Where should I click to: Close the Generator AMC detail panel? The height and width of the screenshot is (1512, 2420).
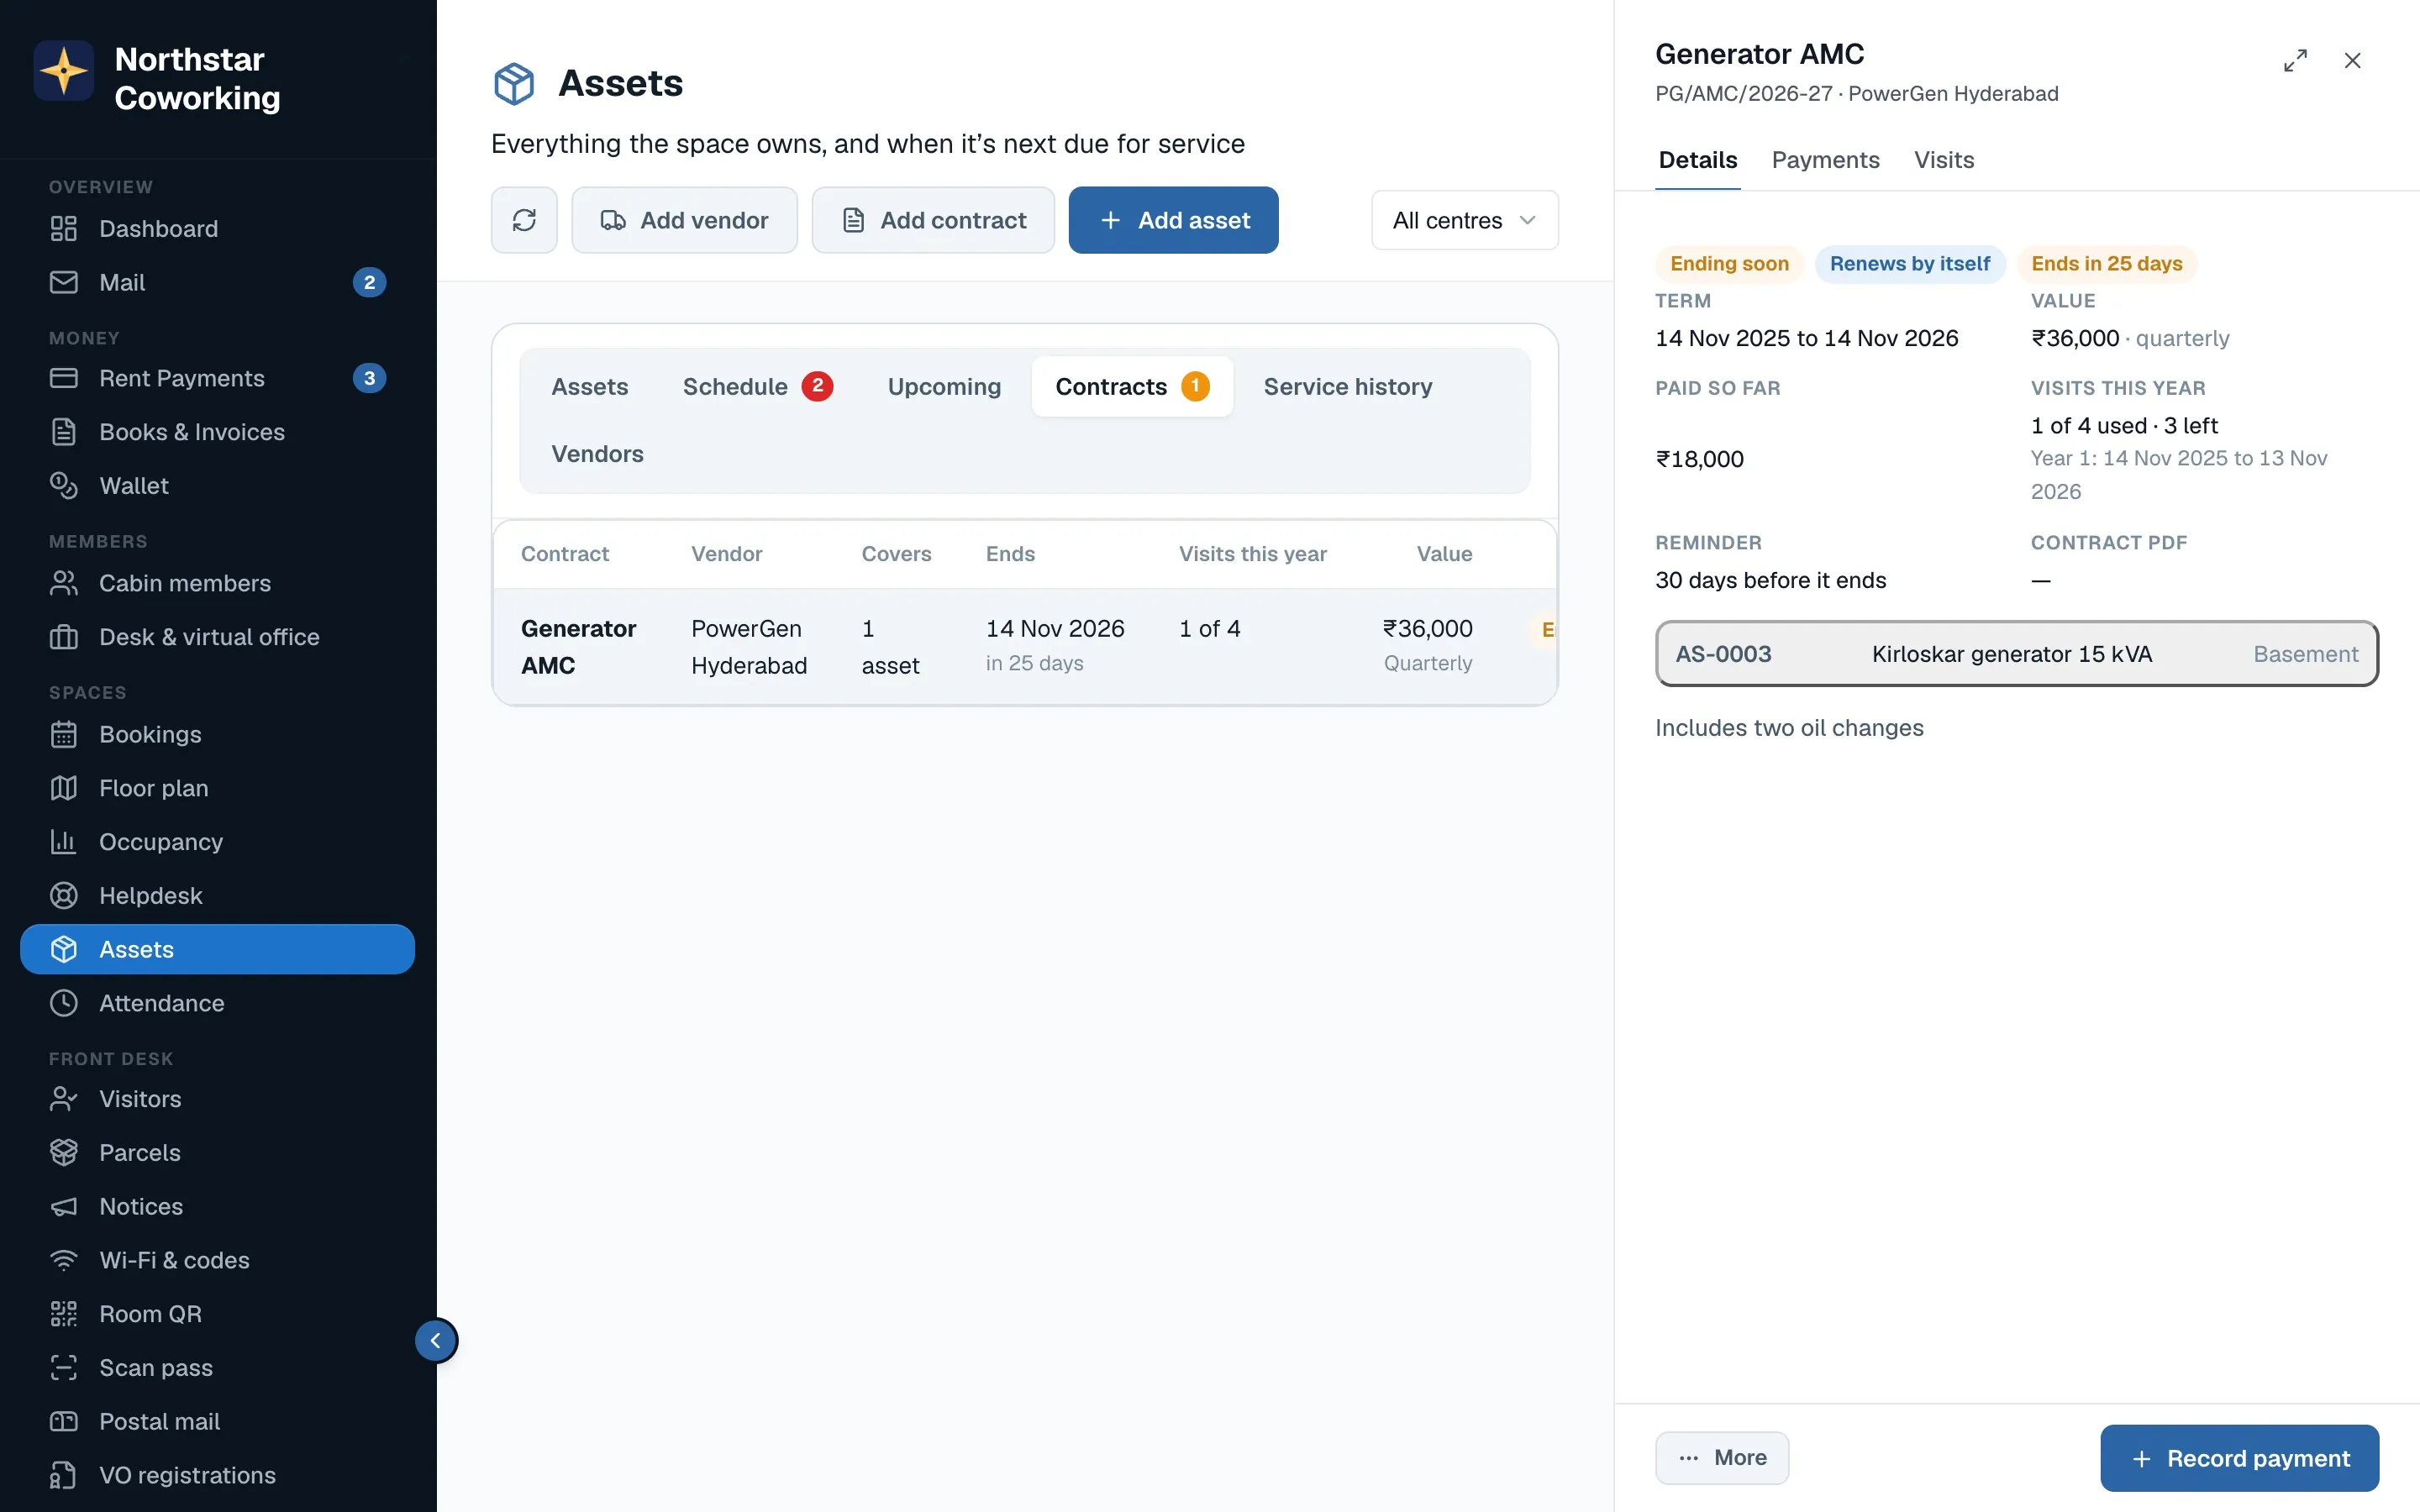point(2352,61)
